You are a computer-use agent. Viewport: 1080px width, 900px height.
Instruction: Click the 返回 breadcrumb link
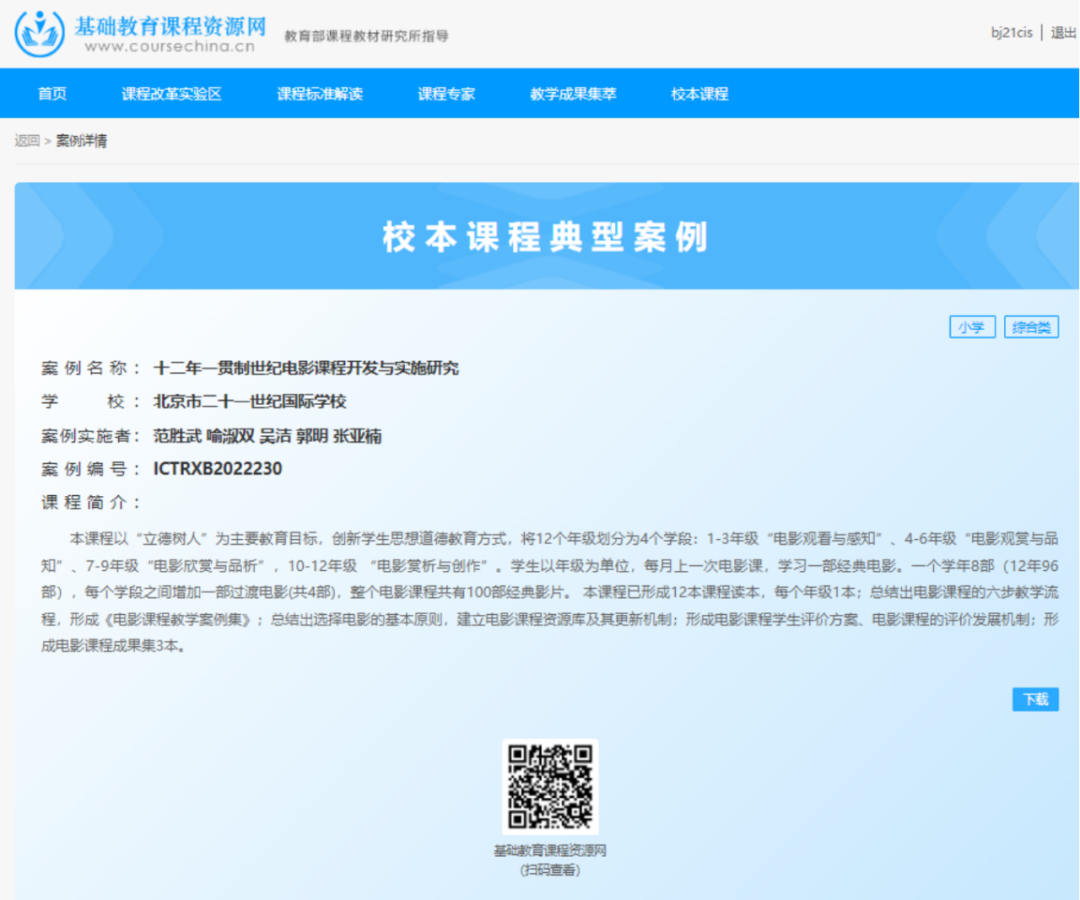[x=27, y=141]
